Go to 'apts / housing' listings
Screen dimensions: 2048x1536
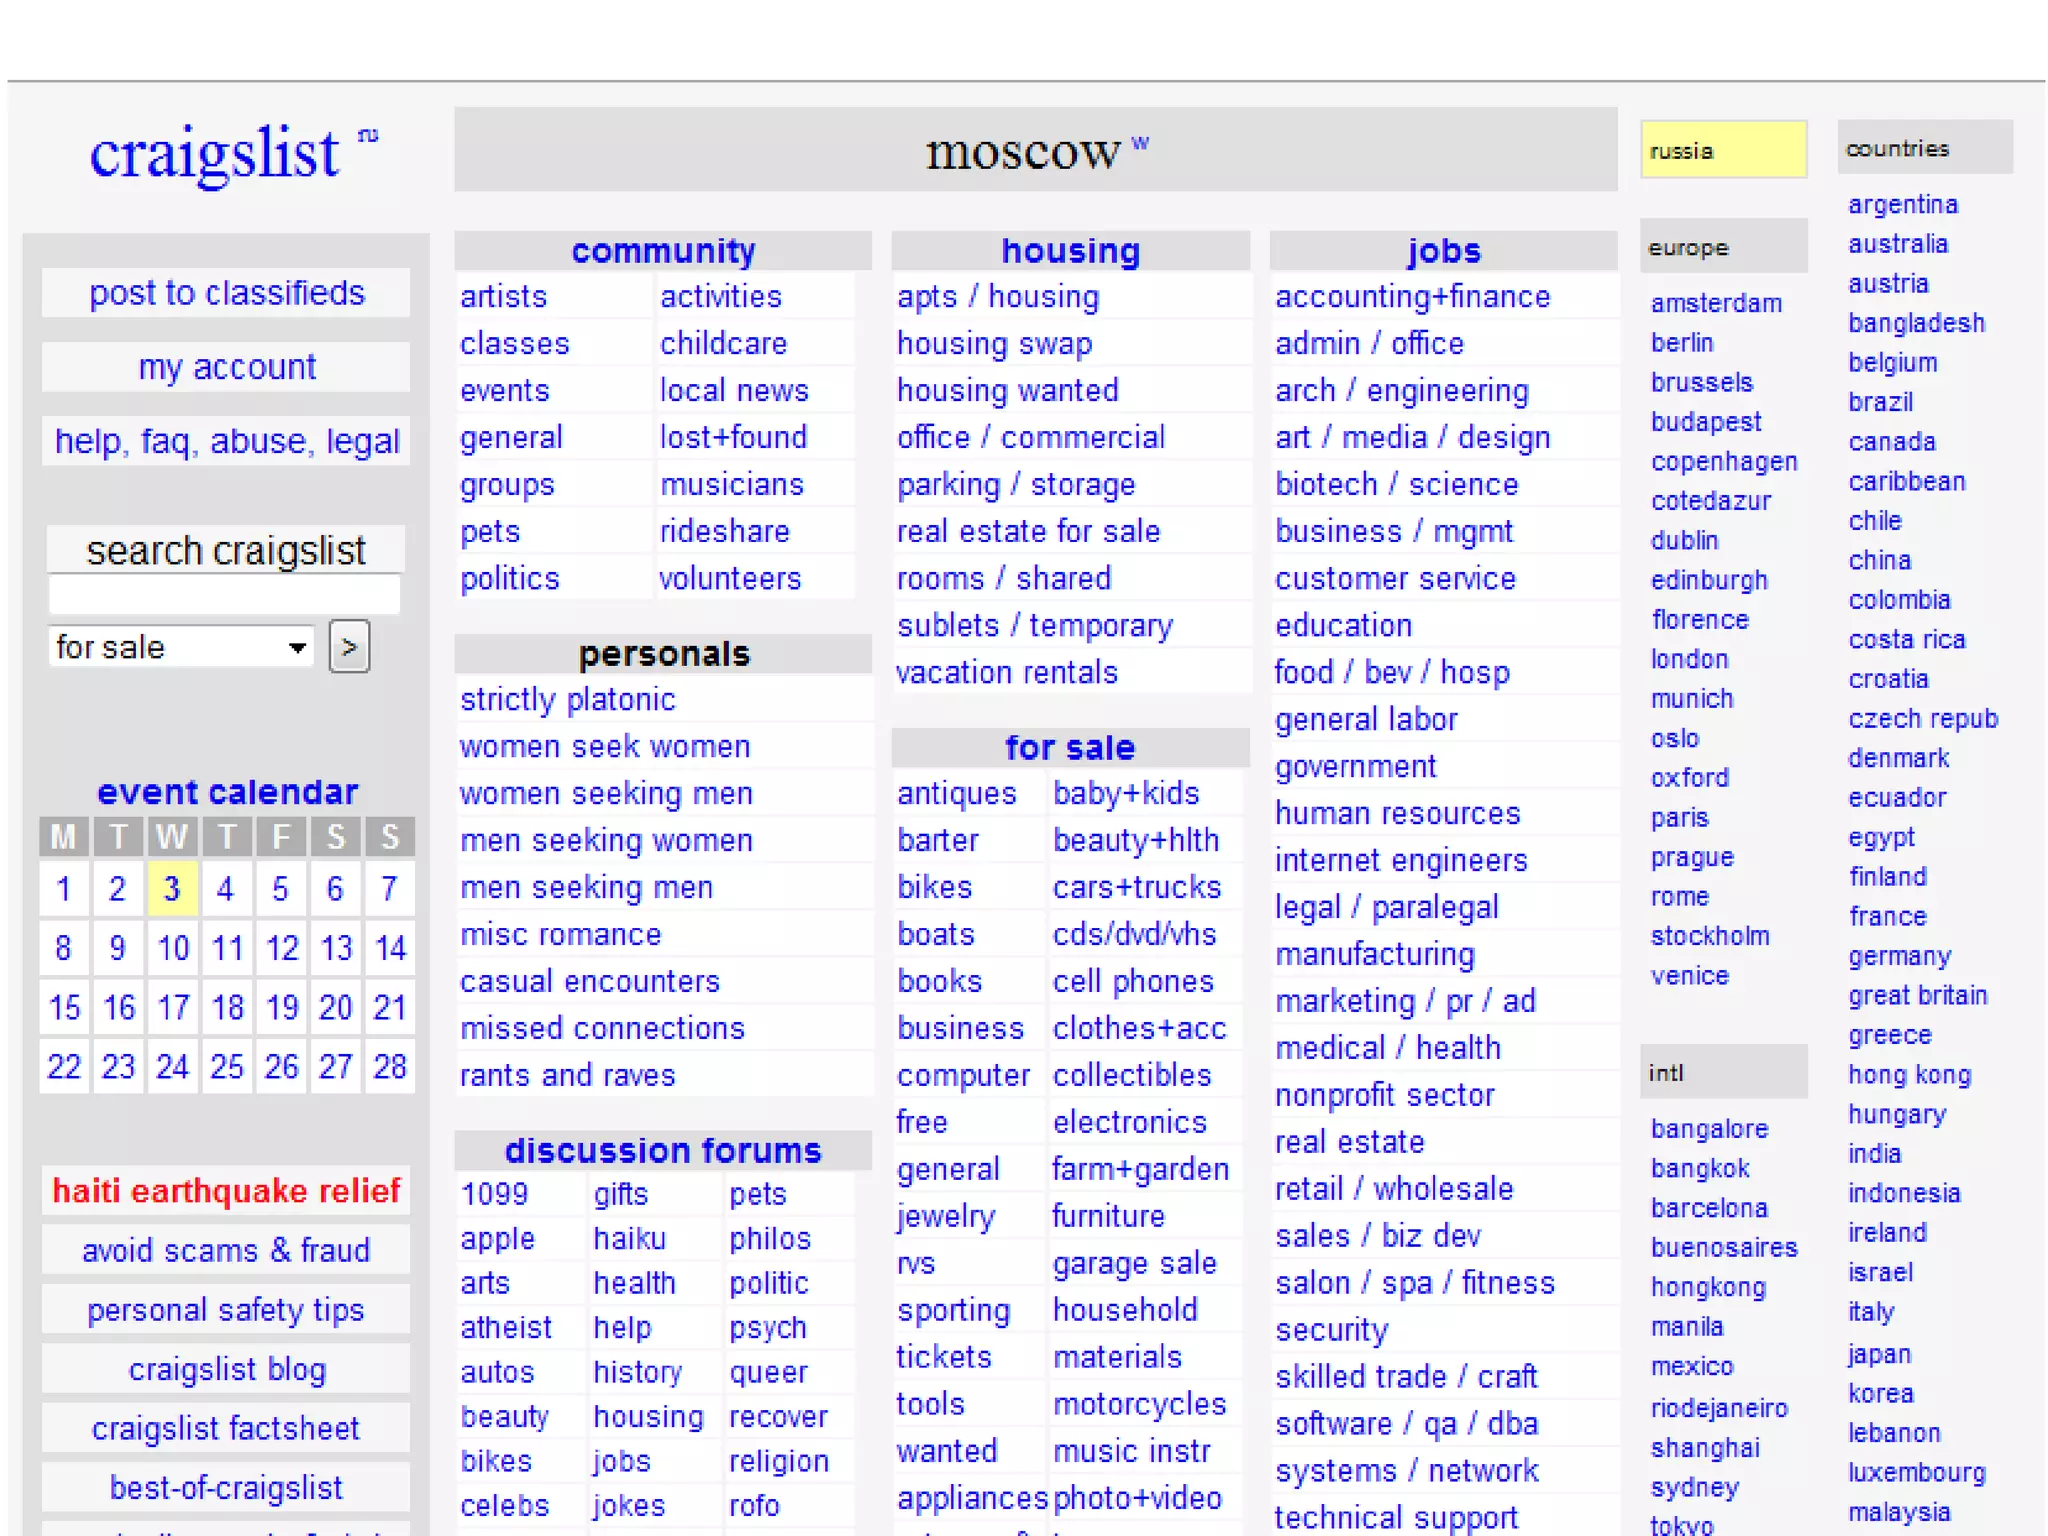(x=998, y=297)
